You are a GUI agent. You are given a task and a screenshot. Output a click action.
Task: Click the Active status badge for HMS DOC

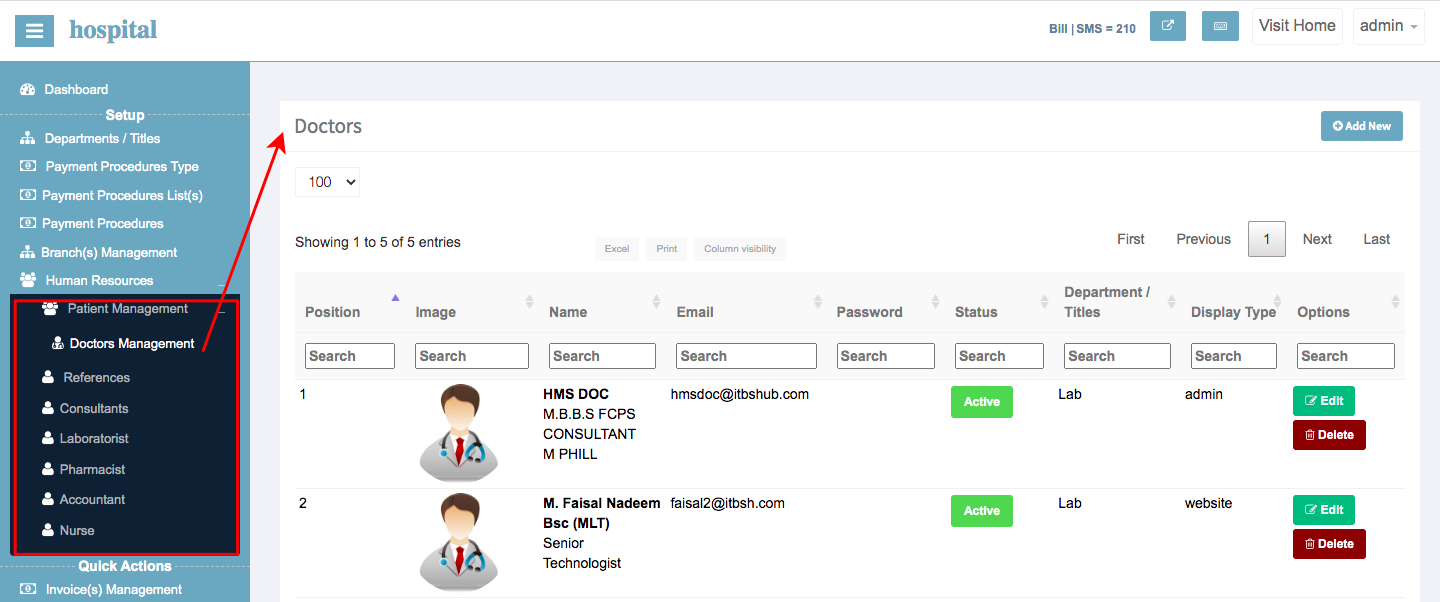[981, 402]
